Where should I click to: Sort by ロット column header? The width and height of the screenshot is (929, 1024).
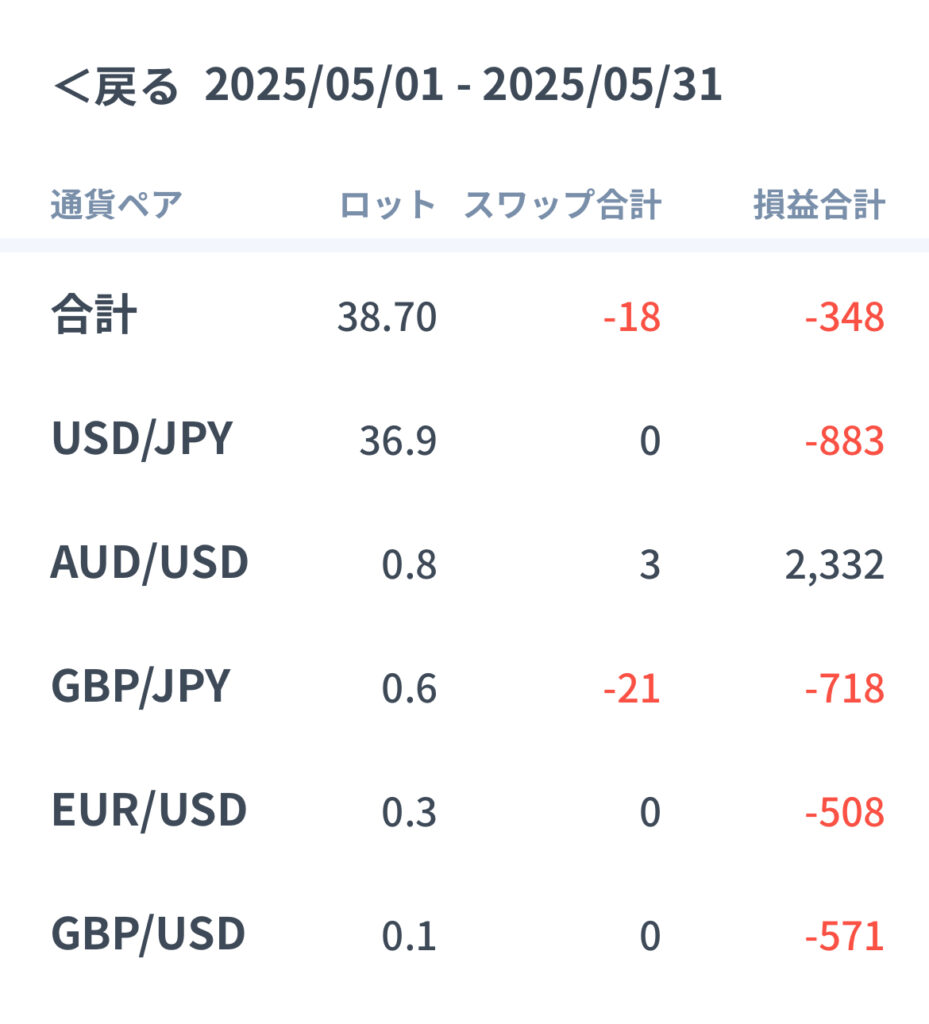[x=388, y=204]
